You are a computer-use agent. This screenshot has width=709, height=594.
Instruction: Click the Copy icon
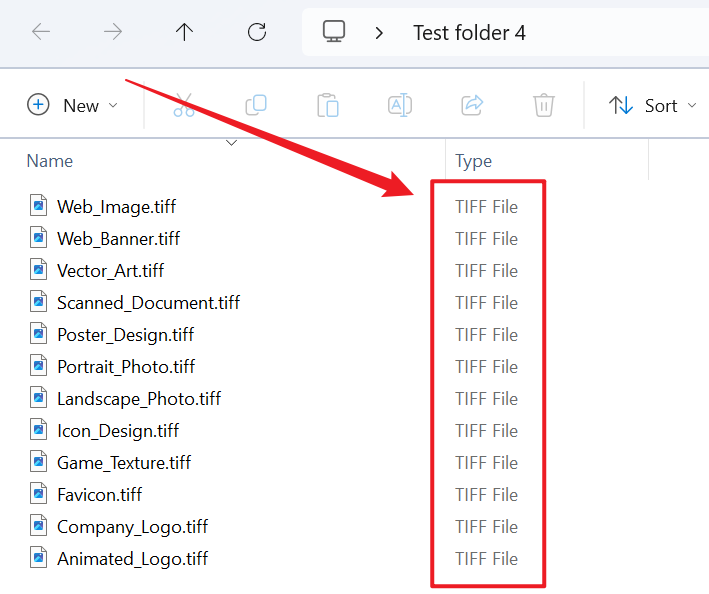click(256, 105)
